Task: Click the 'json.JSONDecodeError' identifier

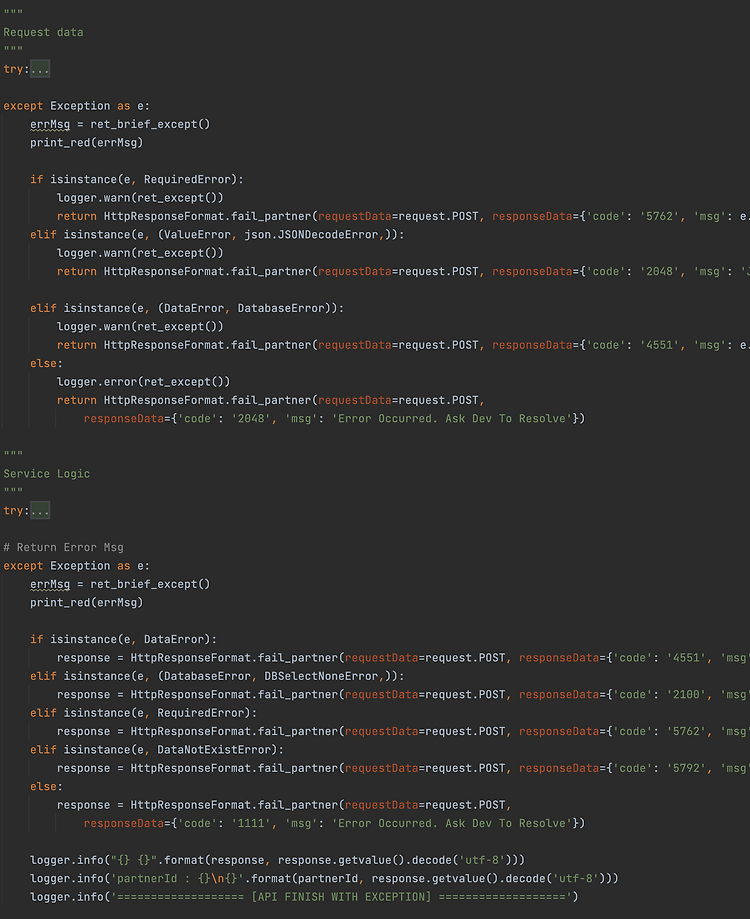Action: pyautogui.click(x=311, y=234)
